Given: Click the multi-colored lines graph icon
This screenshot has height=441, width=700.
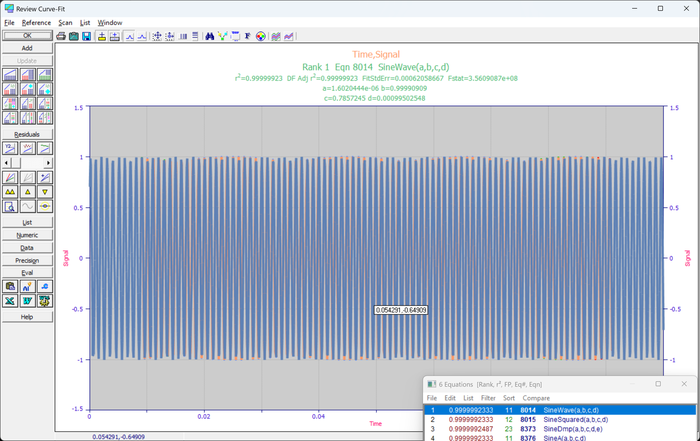Looking at the screenshot, I should tap(276, 36).
